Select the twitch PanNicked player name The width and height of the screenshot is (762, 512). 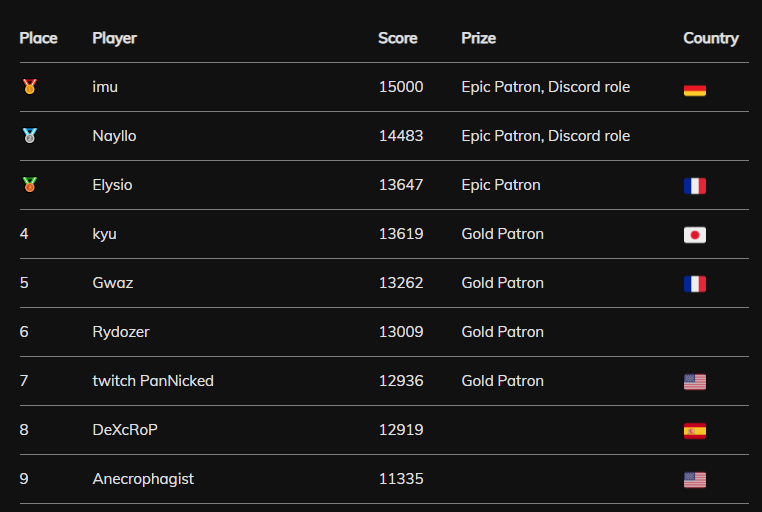(153, 381)
